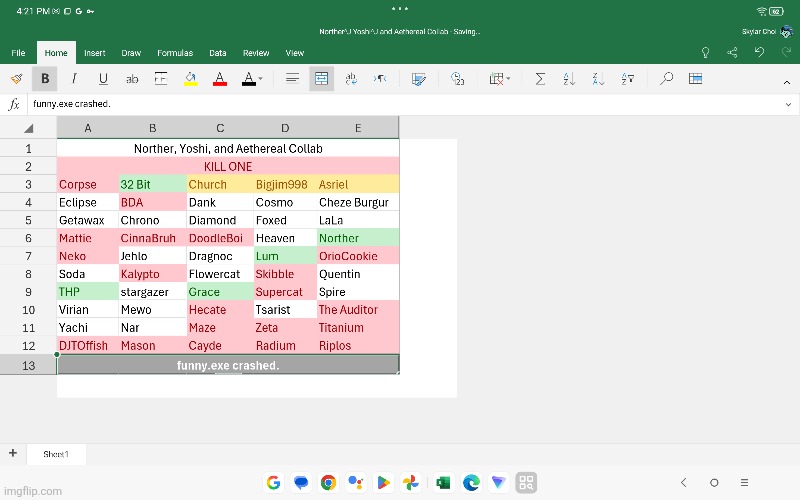Click the wrap text icon
The width and height of the screenshot is (800, 500).
click(351, 79)
